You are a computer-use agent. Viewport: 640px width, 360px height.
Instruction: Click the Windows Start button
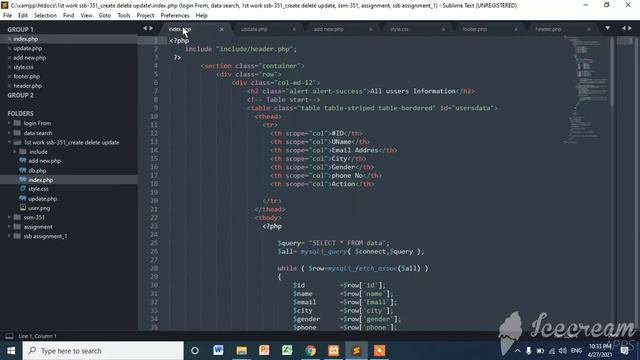(x=11, y=351)
